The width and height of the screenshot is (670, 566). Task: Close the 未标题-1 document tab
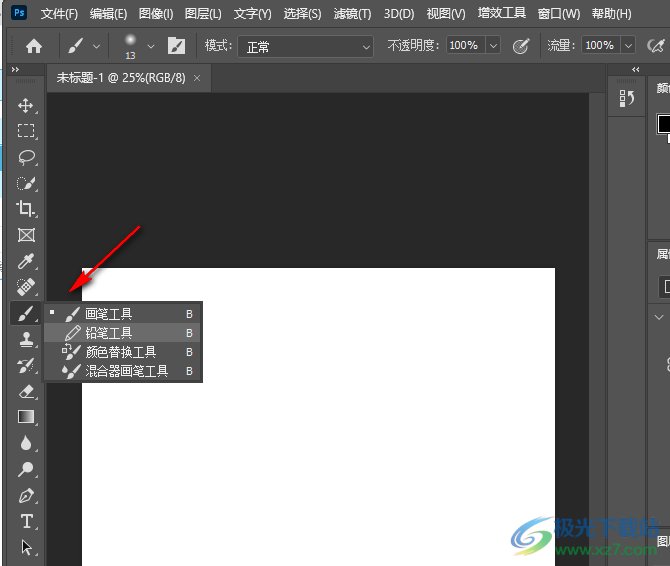(x=197, y=78)
